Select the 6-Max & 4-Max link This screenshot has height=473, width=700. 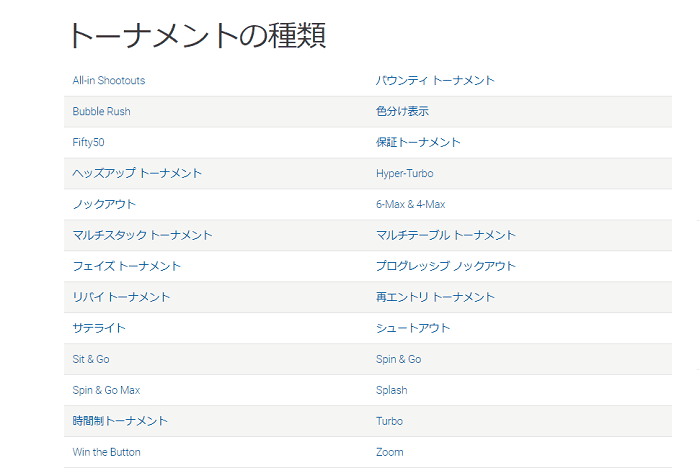coord(410,204)
